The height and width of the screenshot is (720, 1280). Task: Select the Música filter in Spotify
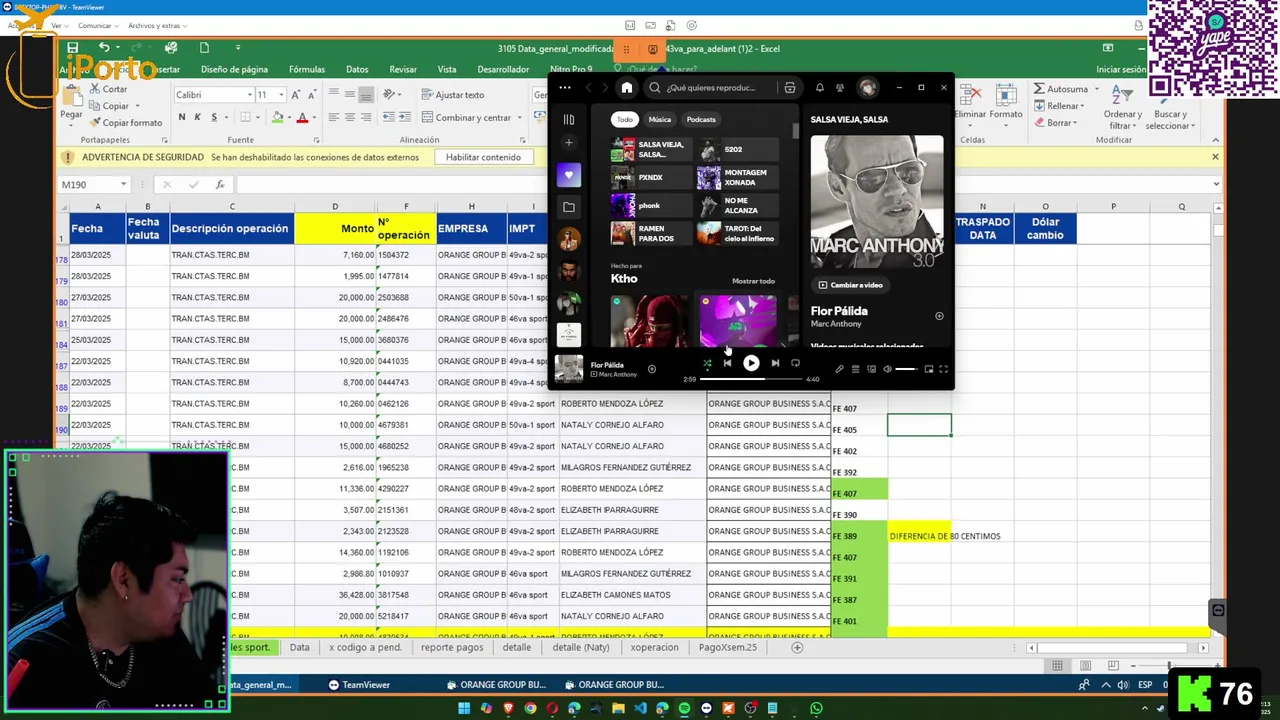[660, 119]
